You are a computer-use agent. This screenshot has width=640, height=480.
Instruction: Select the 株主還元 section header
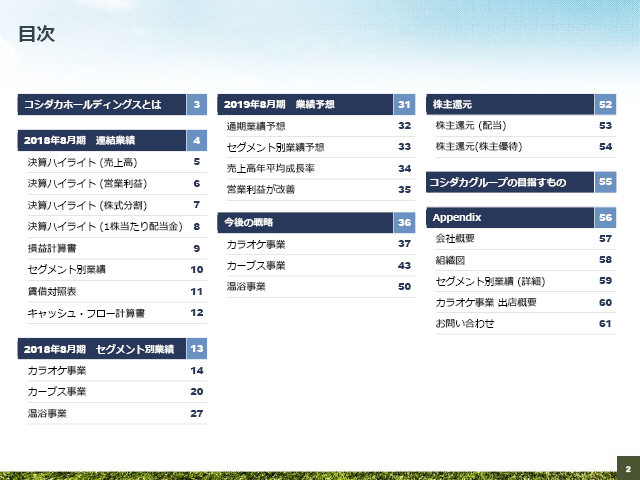[x=521, y=104]
